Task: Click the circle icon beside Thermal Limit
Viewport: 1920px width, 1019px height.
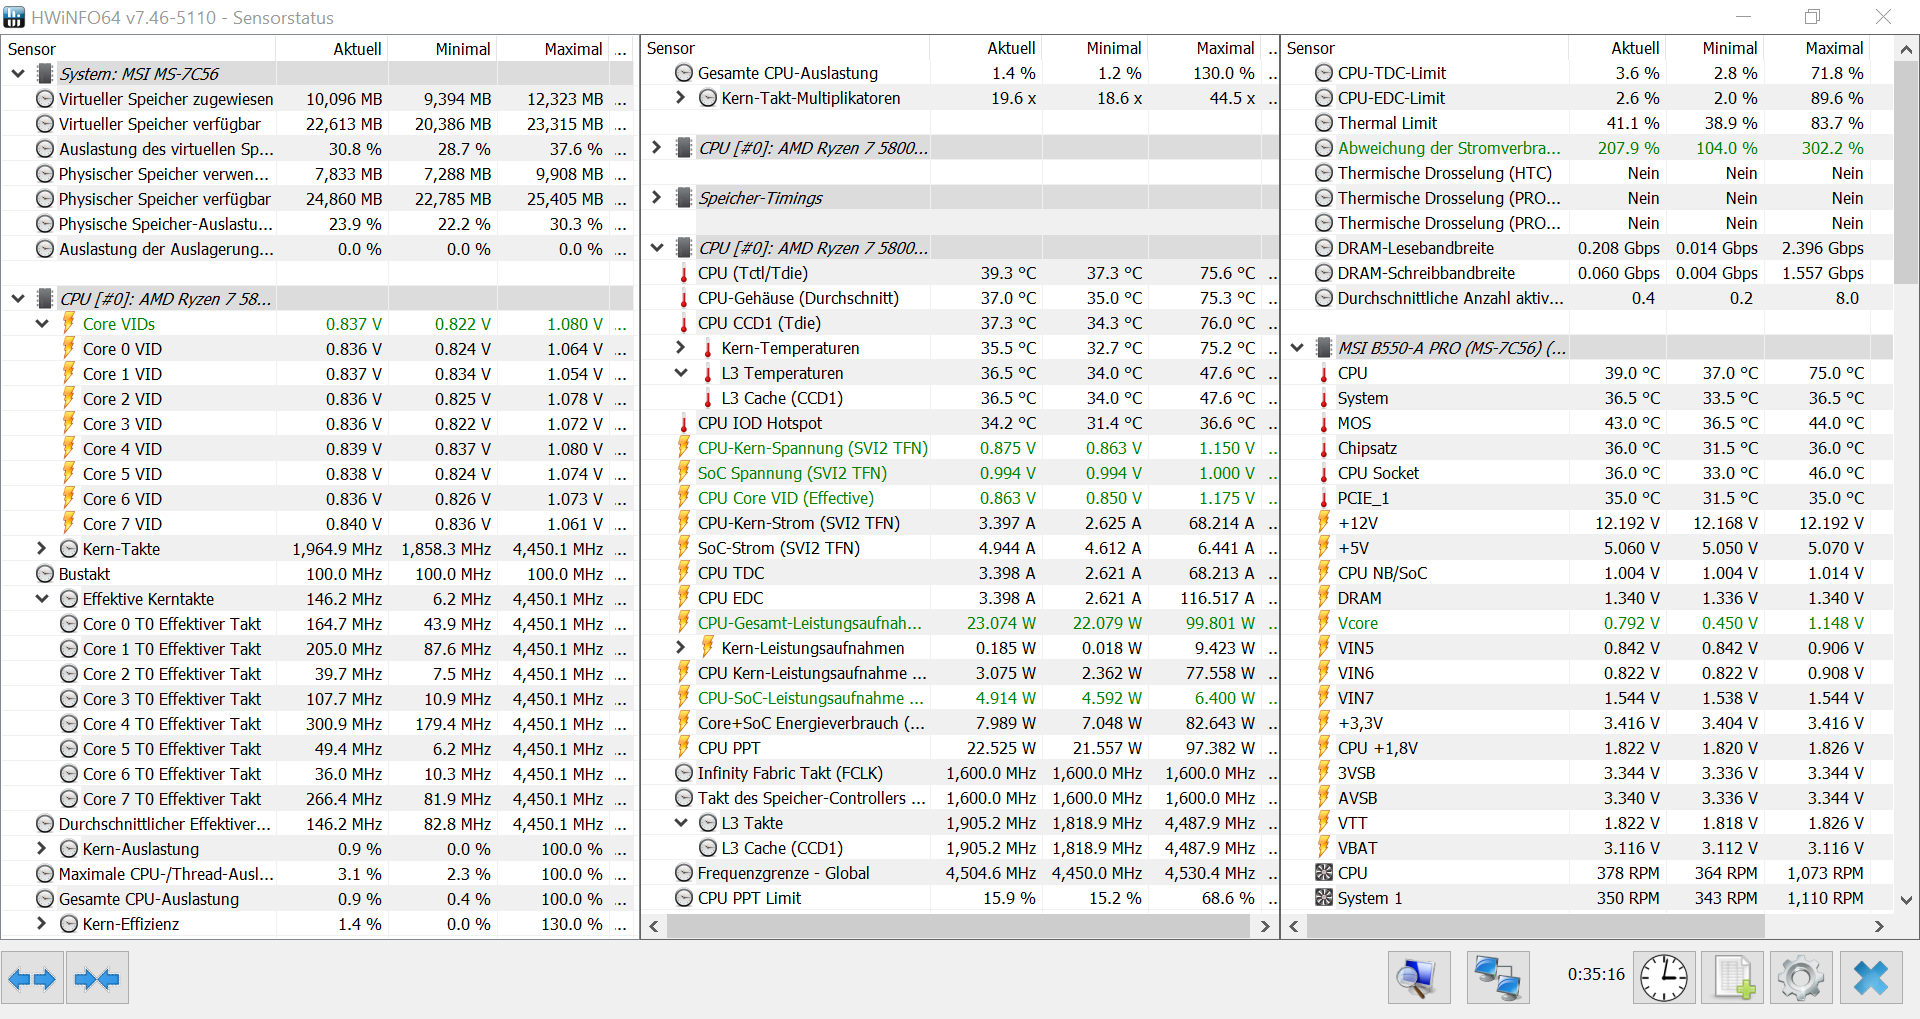Action: pyautogui.click(x=1324, y=123)
